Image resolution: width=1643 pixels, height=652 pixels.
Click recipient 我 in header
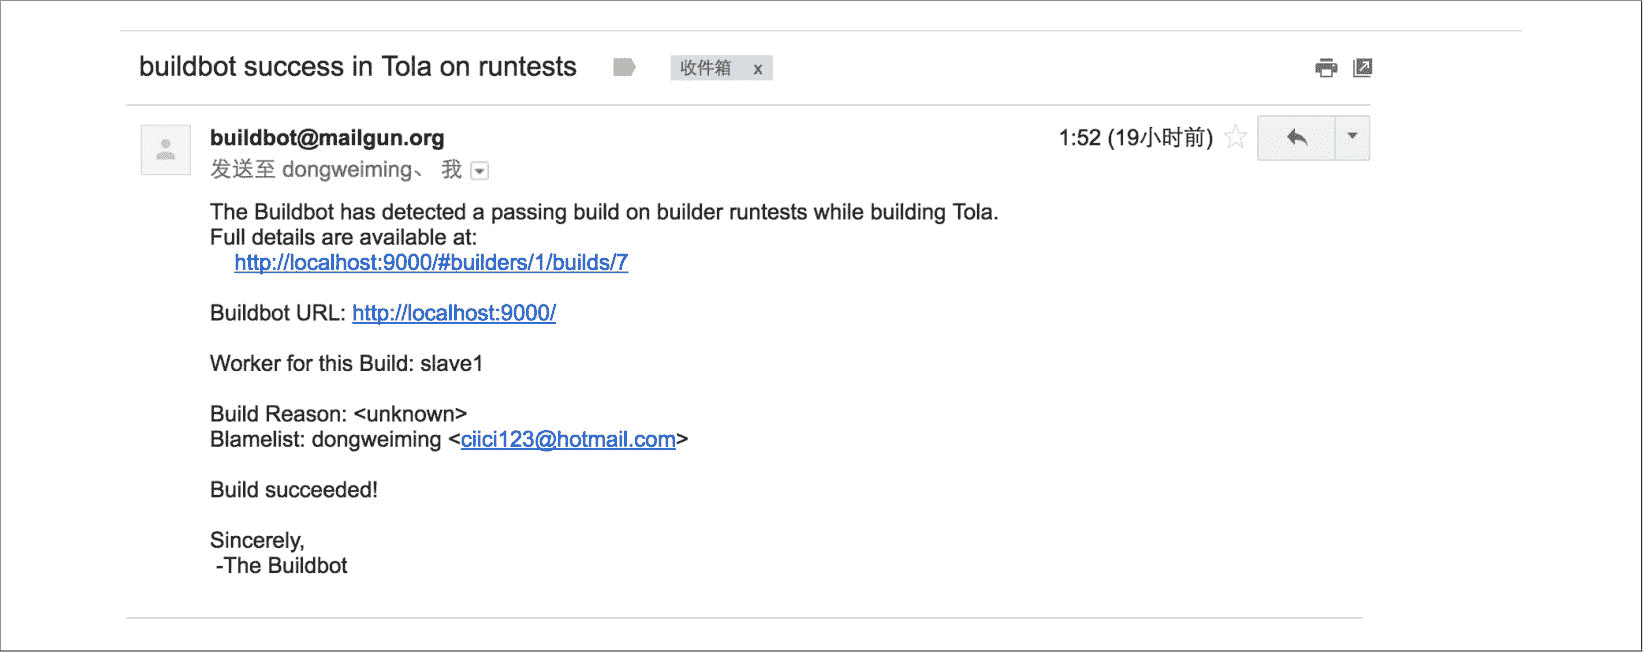(x=452, y=170)
